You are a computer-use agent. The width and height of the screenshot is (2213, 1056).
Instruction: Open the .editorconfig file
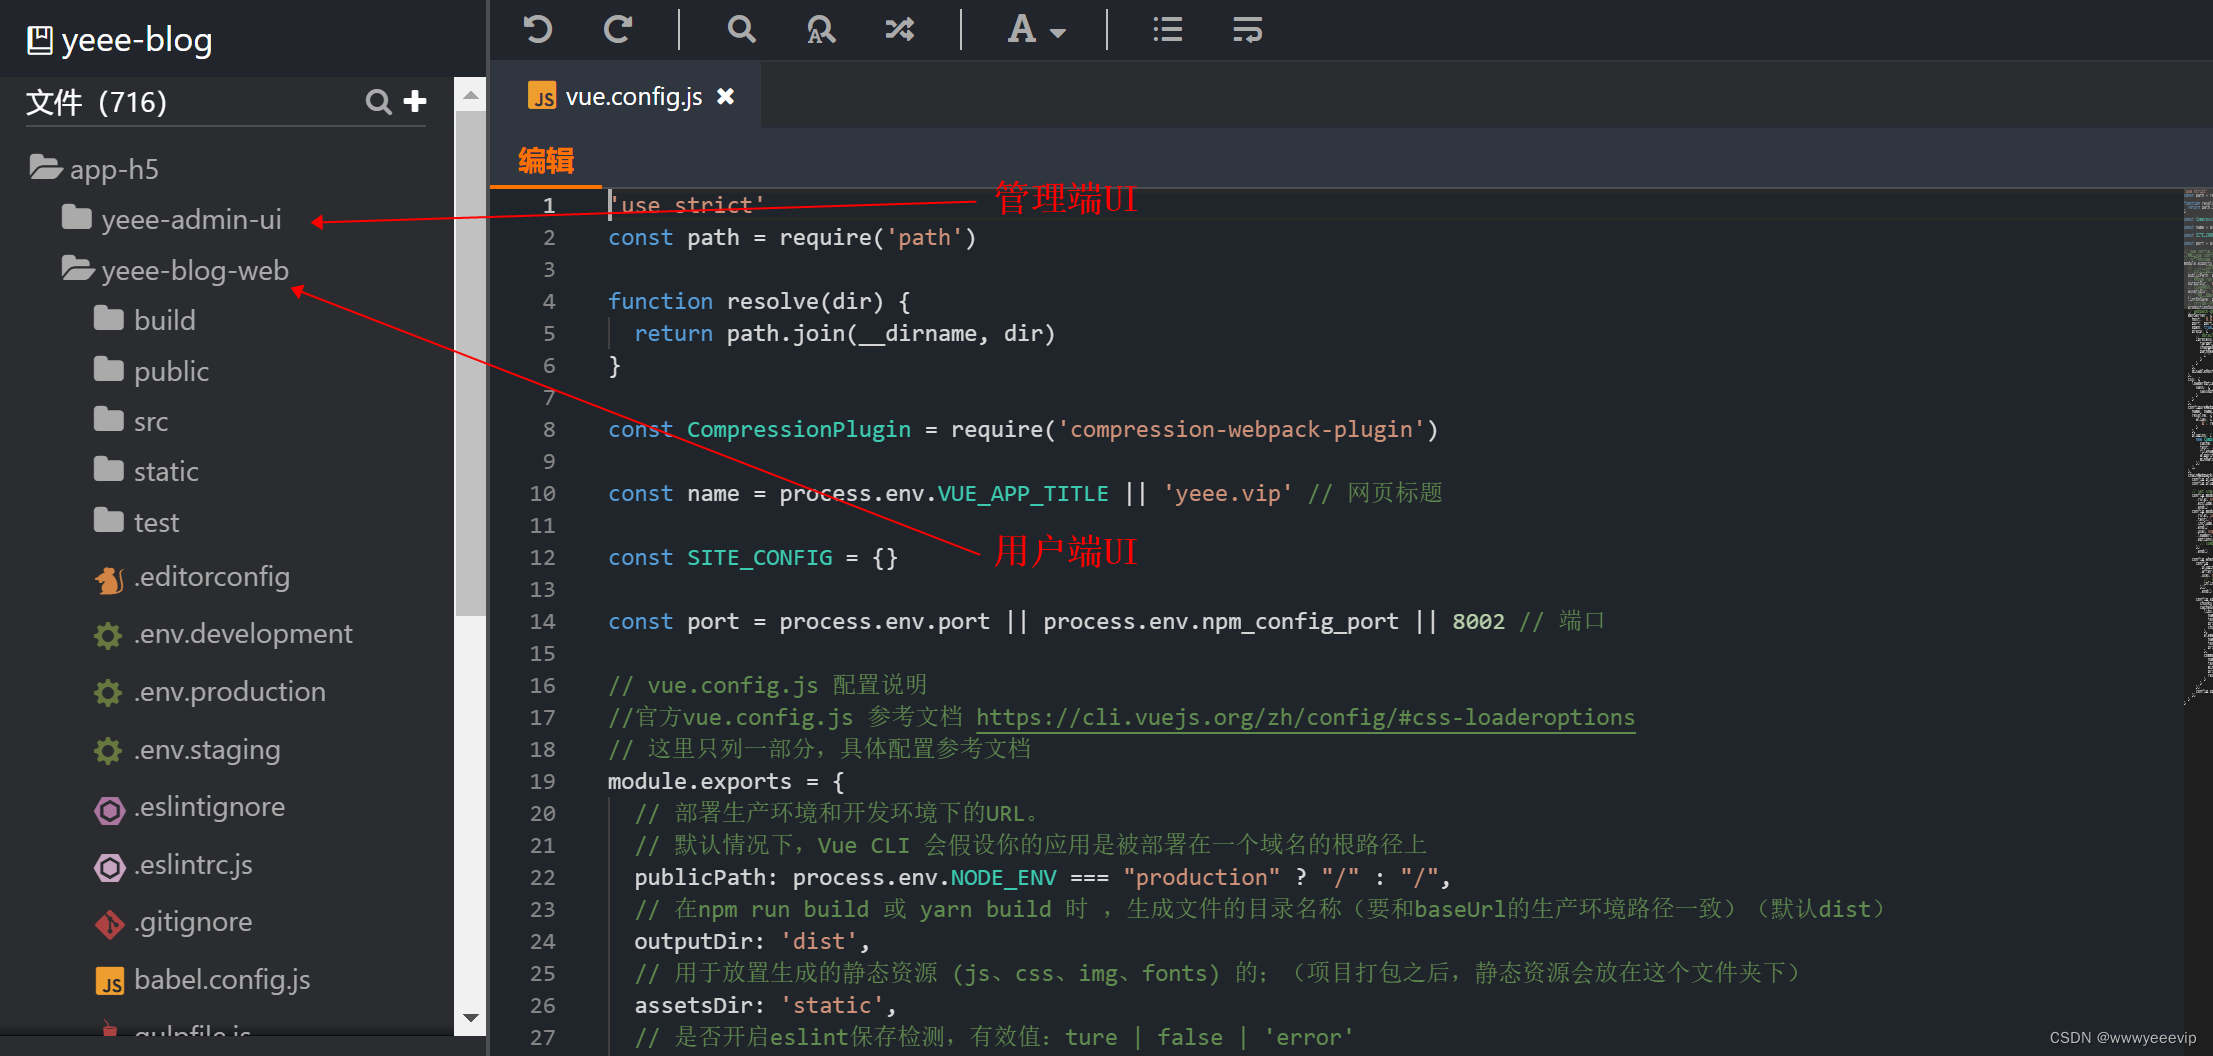[192, 577]
